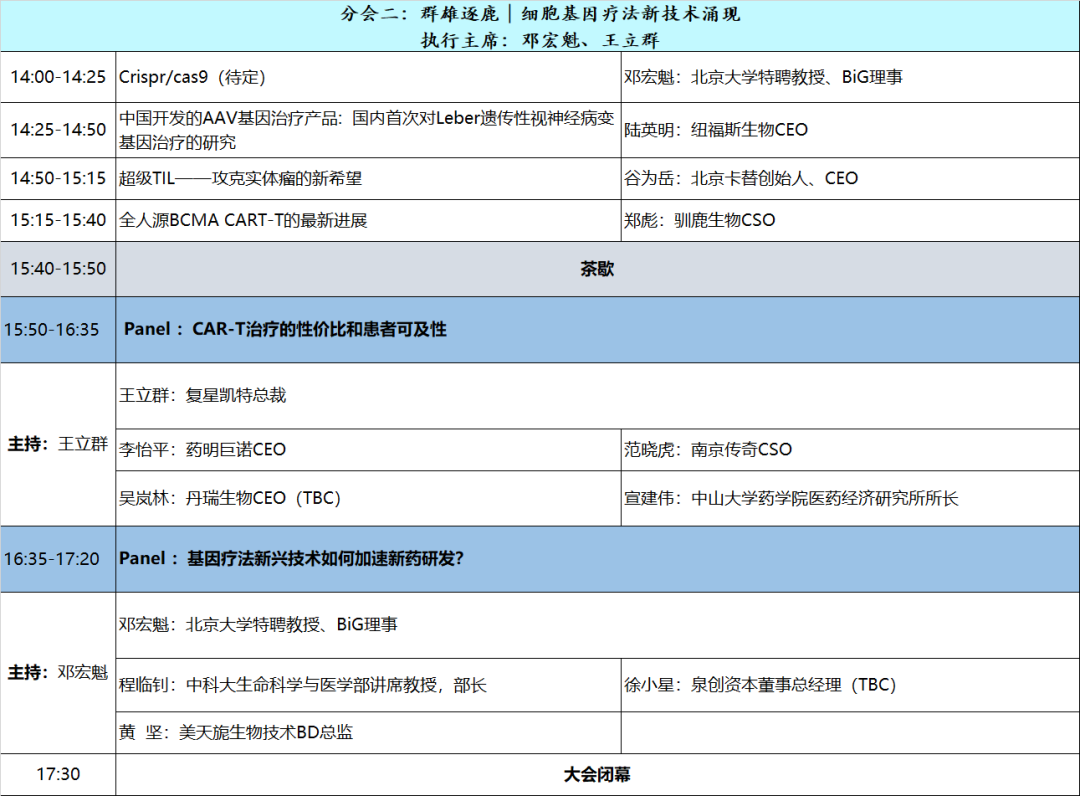Click the topic "全人源BCMA CART-T的最新进展"
This screenshot has height=796, width=1080.
pyautogui.click(x=243, y=220)
